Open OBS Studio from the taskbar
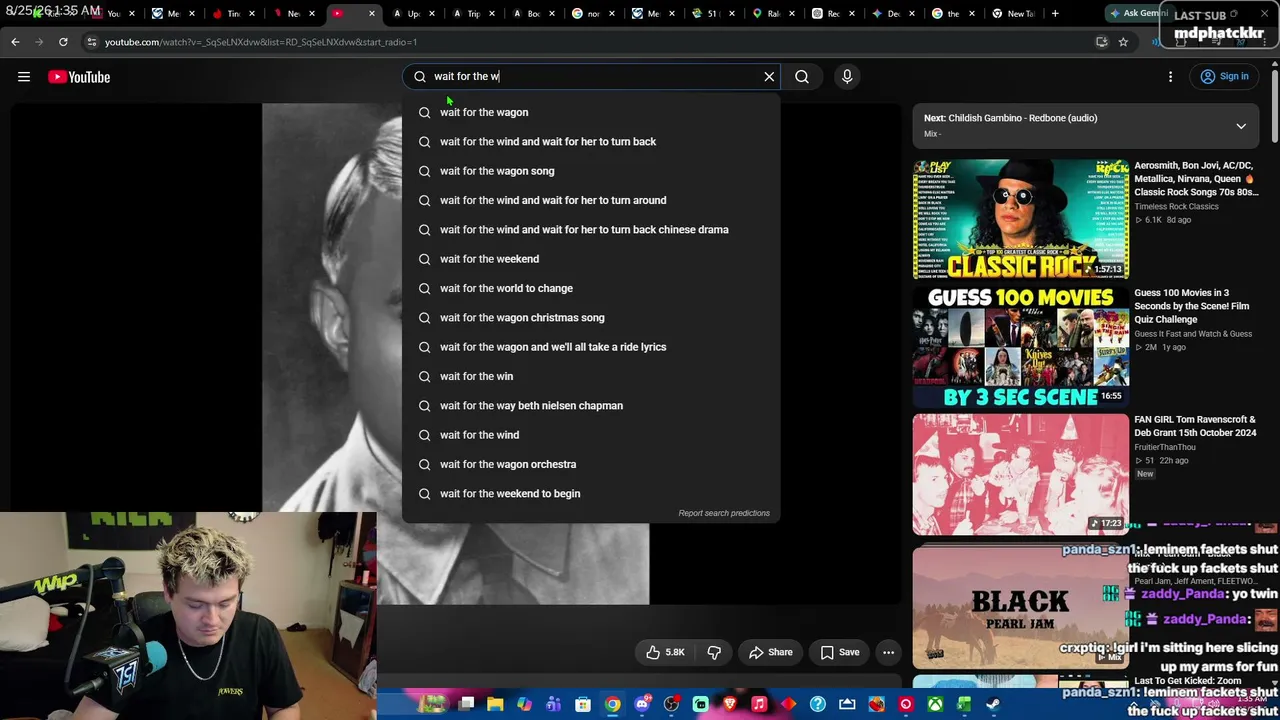1280x720 pixels. tap(671, 704)
